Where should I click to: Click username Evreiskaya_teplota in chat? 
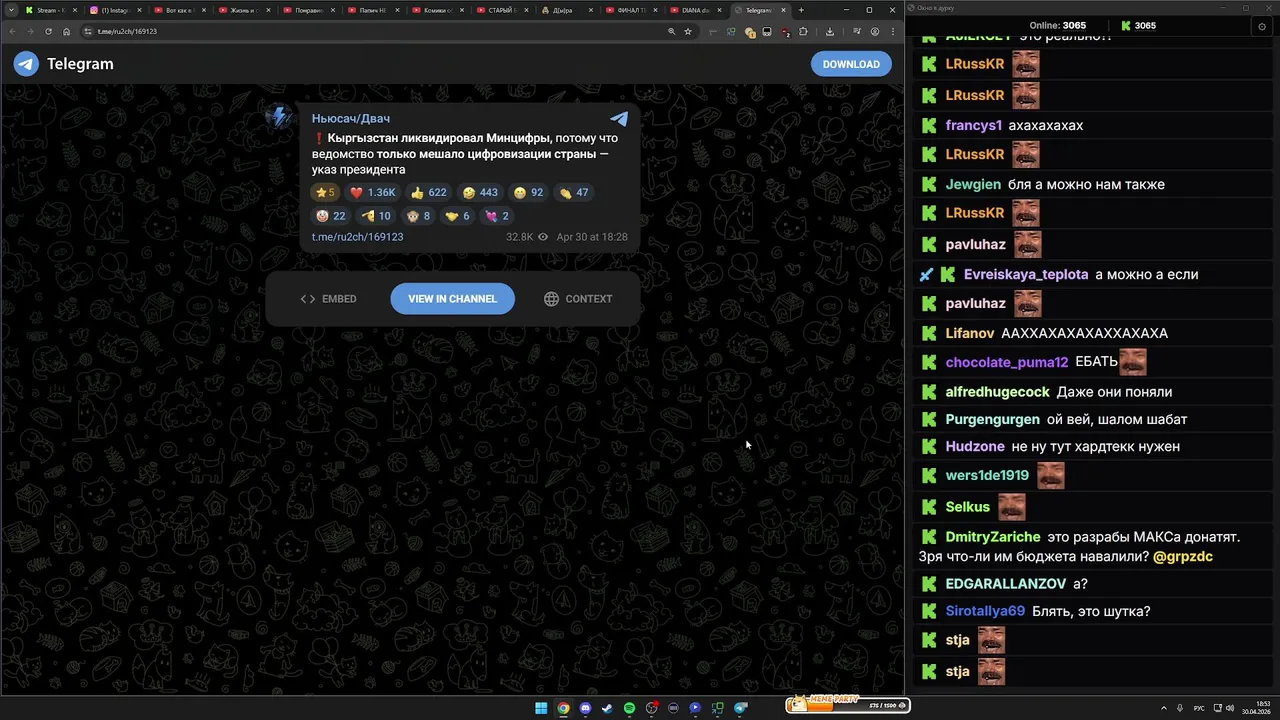(x=1026, y=274)
